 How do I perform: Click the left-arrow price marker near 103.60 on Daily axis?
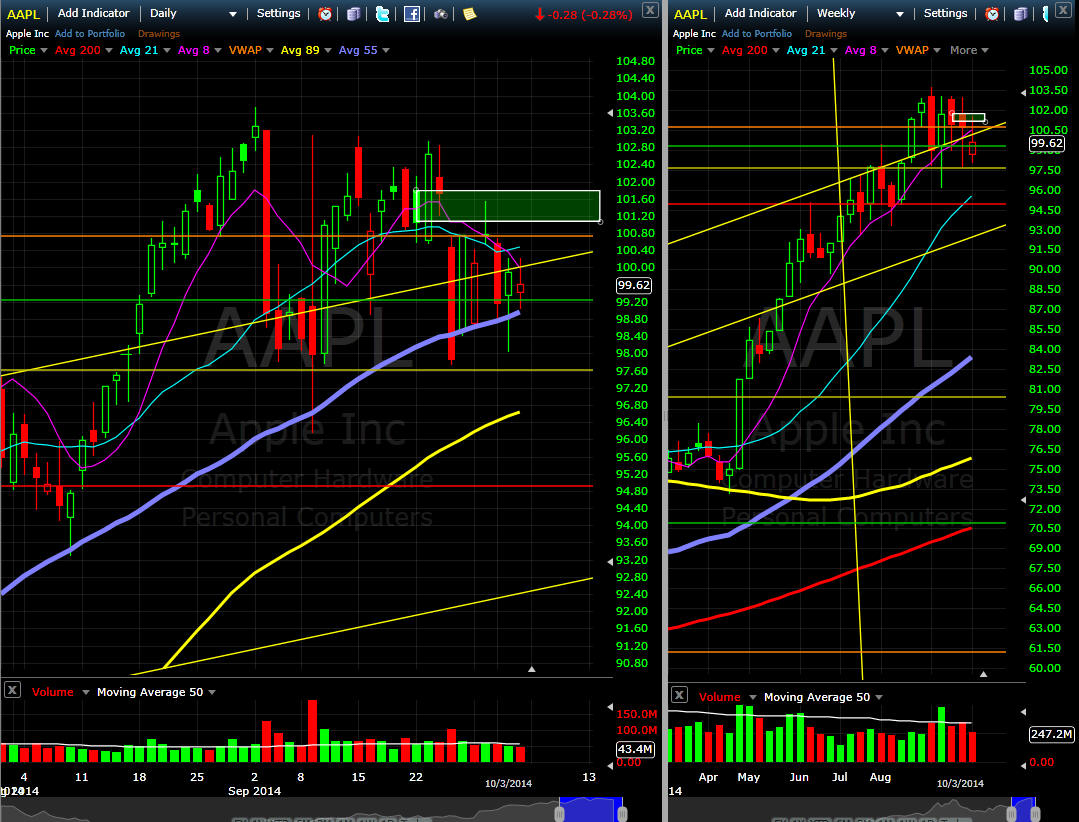[610, 113]
